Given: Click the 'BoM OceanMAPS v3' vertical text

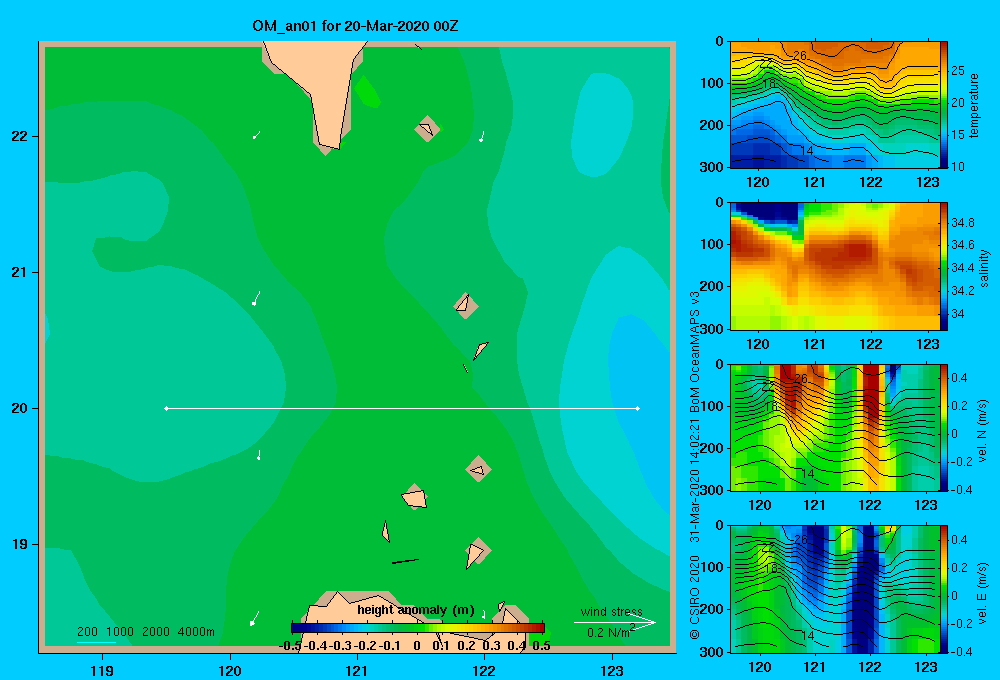Looking at the screenshot, I should coord(695,351).
